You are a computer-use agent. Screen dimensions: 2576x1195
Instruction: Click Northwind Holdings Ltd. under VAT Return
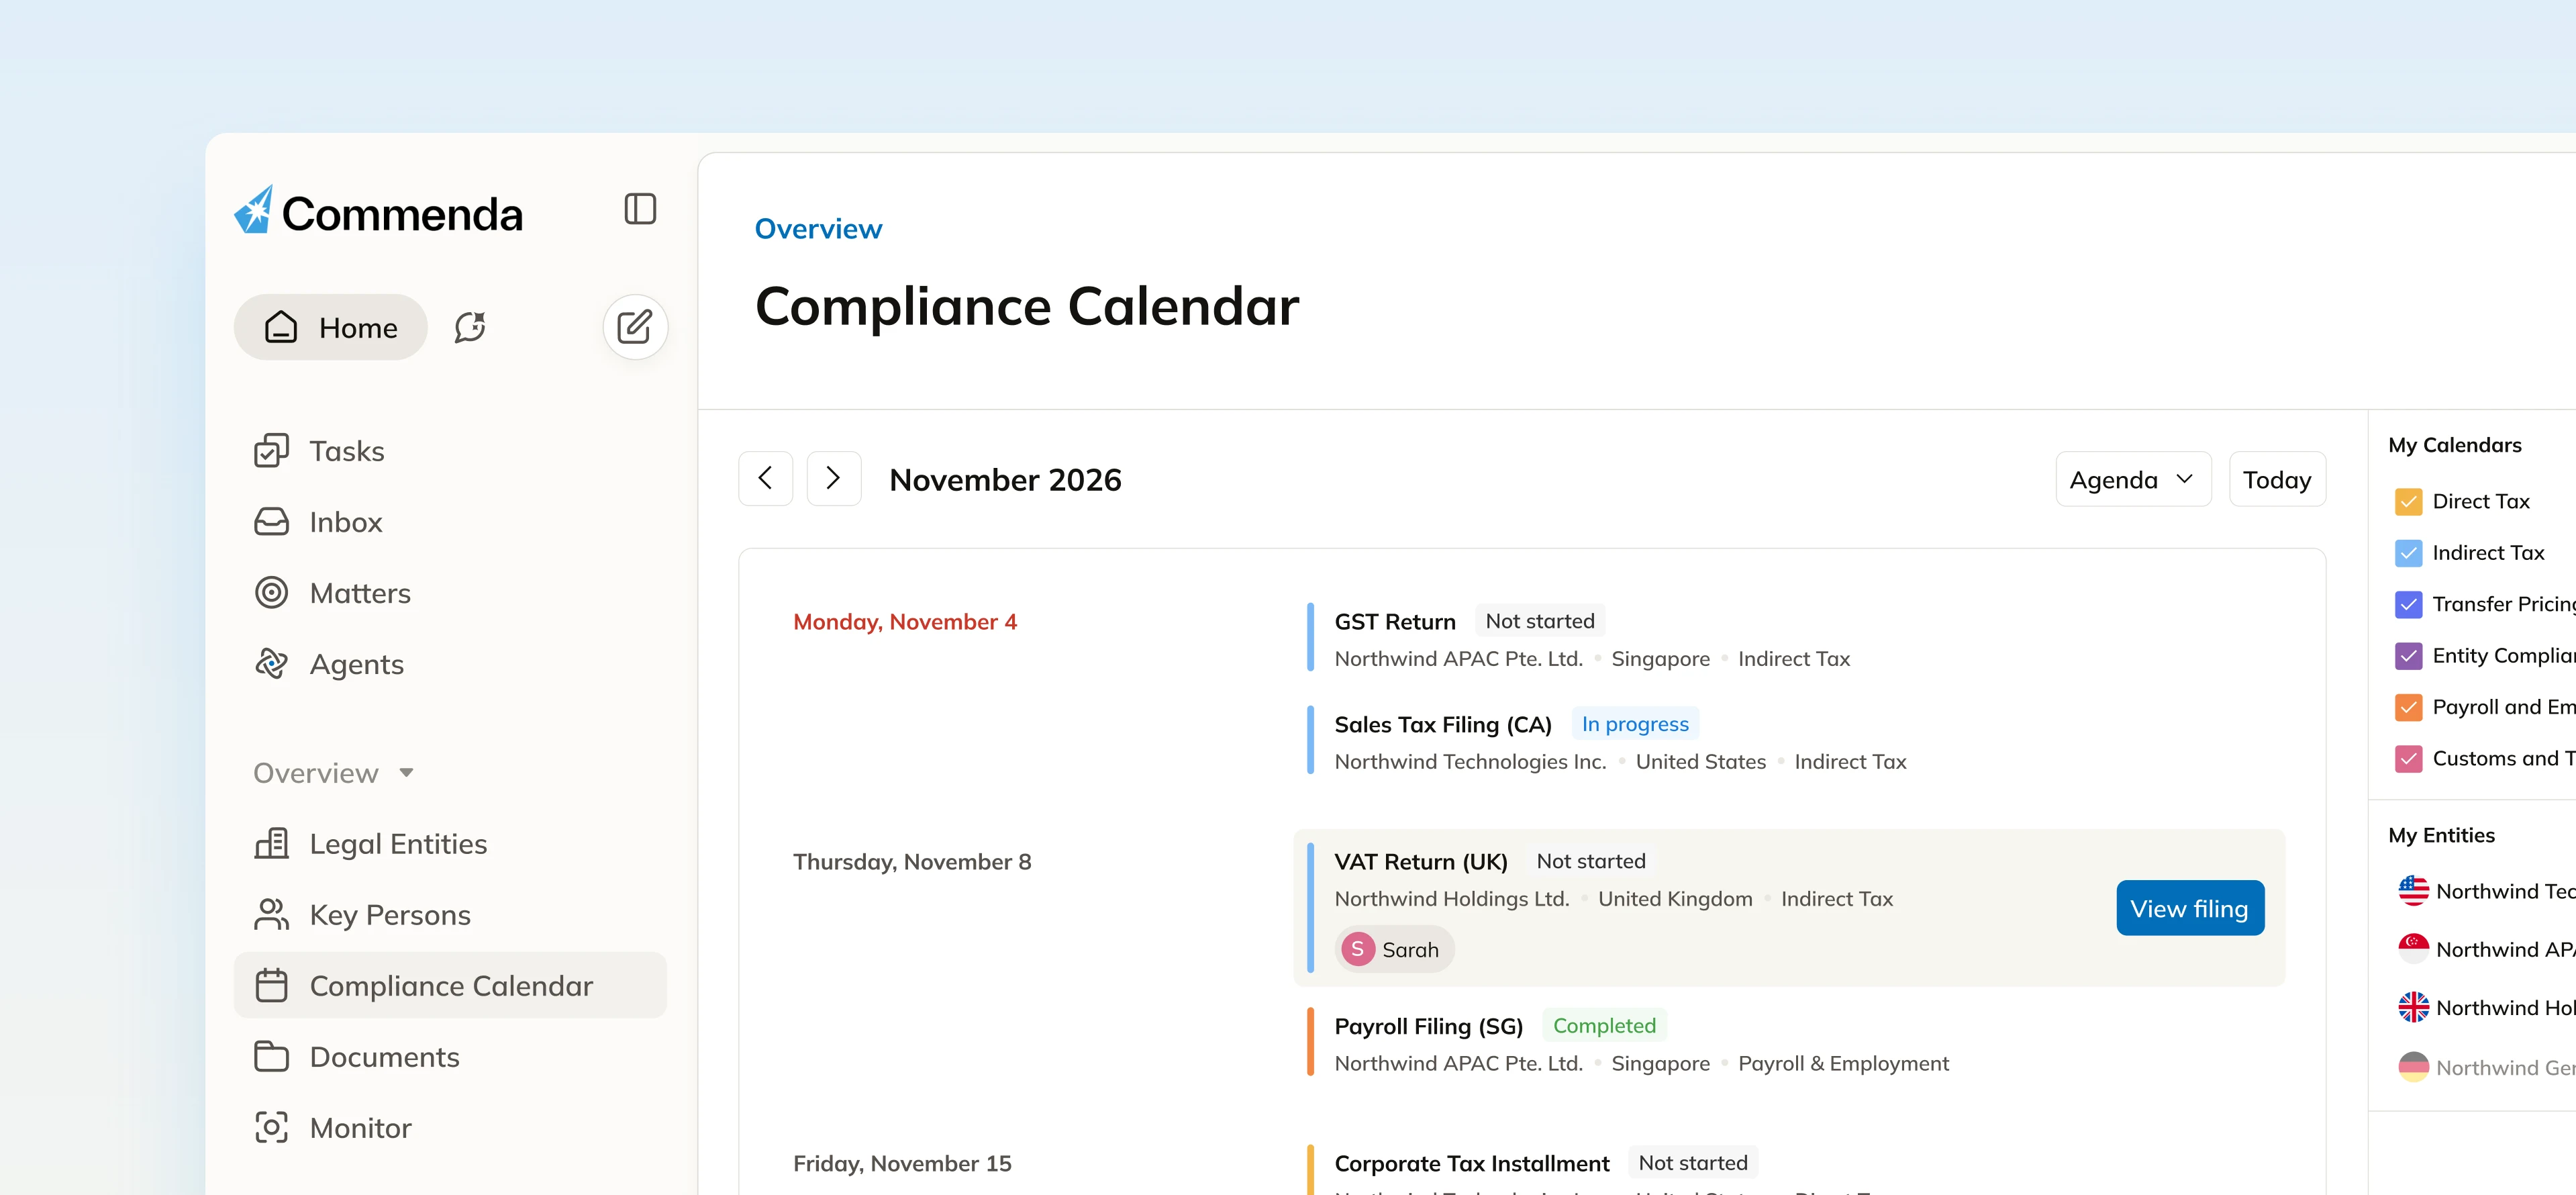point(1452,899)
